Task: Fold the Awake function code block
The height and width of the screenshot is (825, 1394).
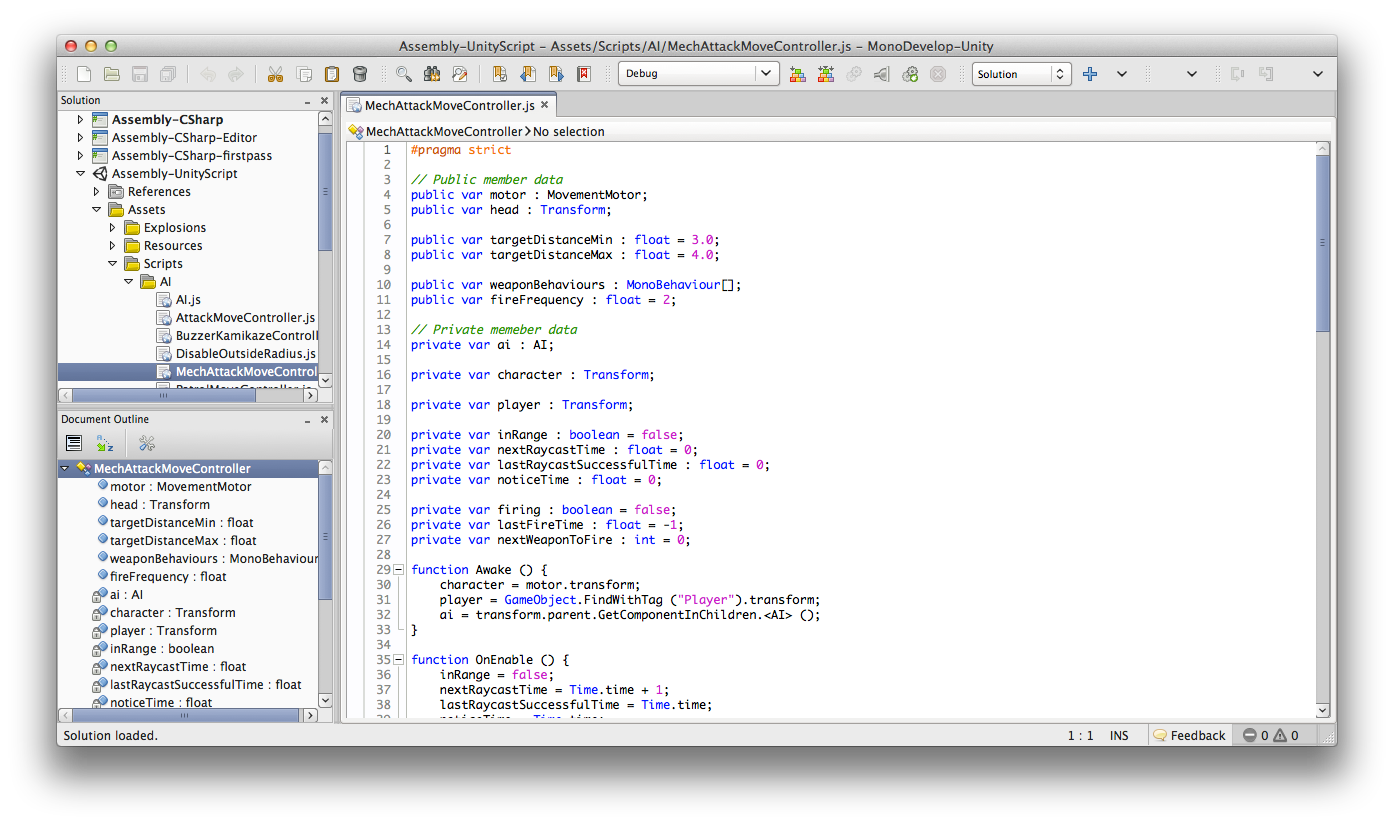Action: point(399,570)
